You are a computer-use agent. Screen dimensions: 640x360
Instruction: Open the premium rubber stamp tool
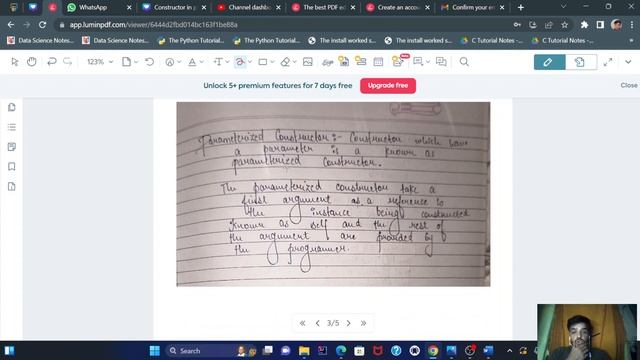pos(344,62)
